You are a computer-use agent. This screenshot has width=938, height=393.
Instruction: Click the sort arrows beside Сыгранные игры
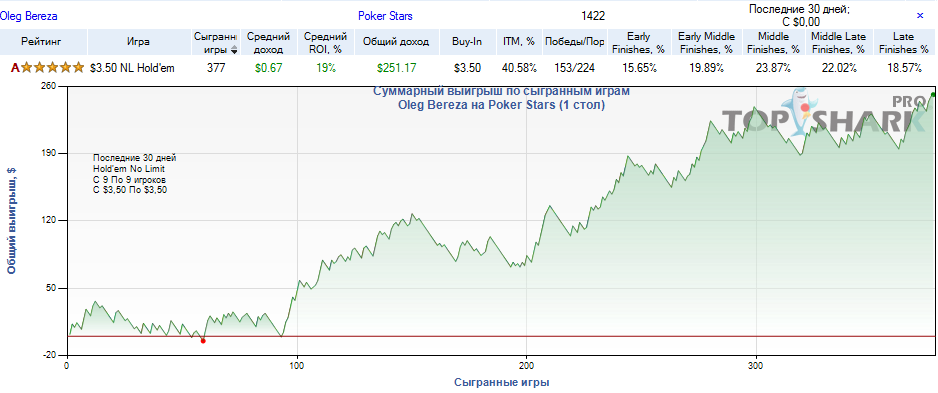point(234,50)
